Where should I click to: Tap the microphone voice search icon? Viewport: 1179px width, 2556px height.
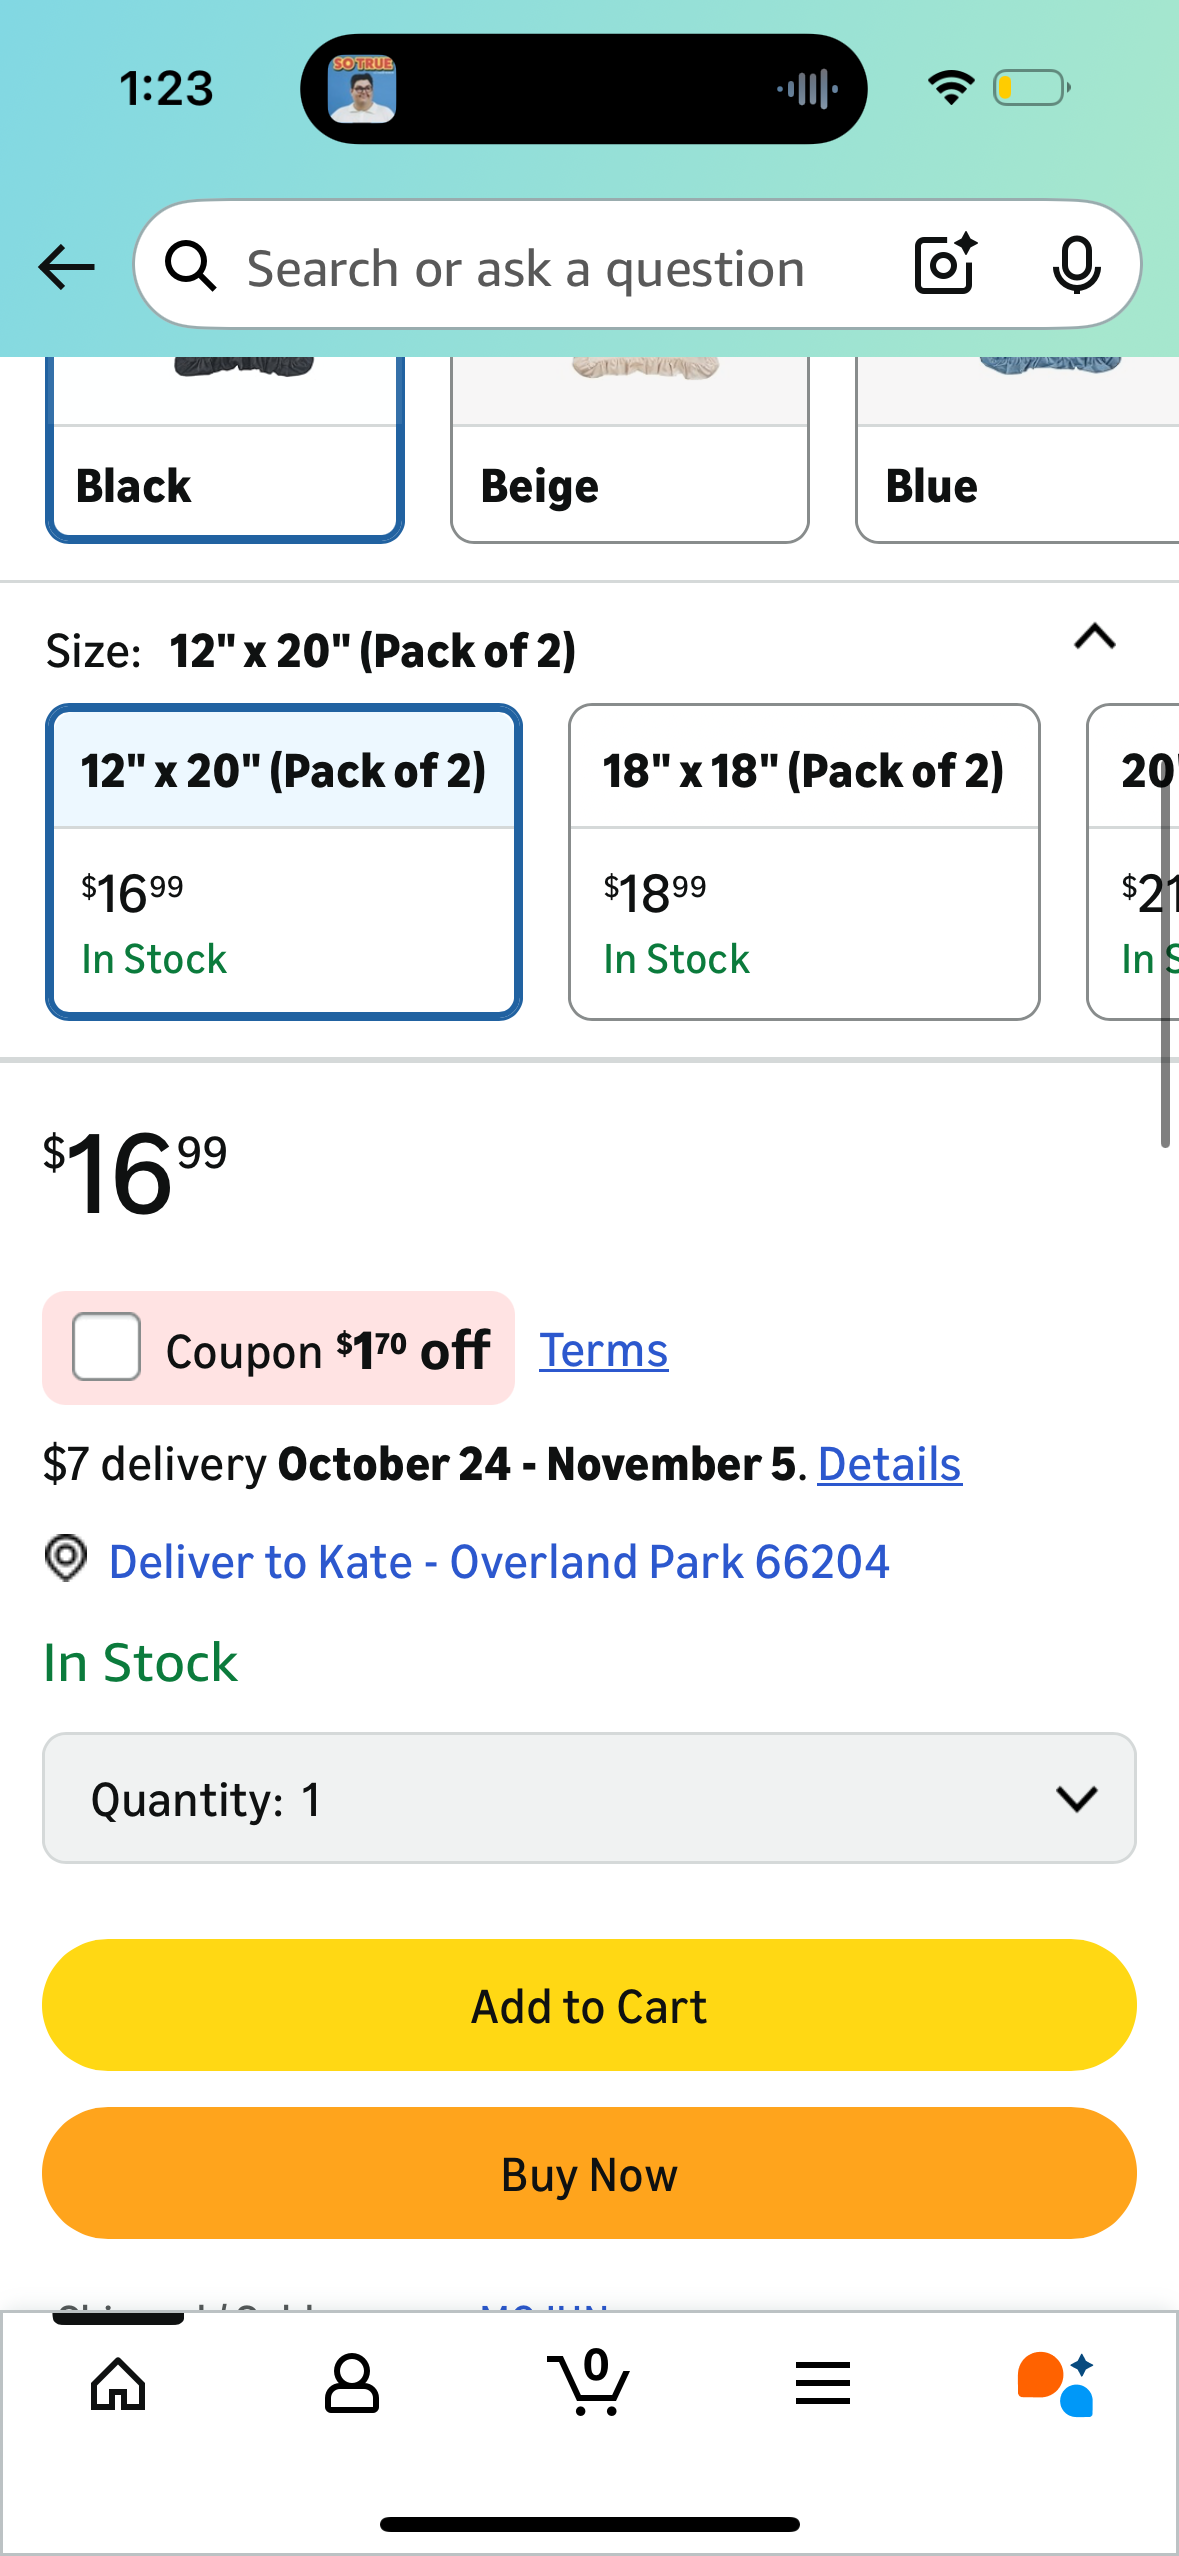1076,265
